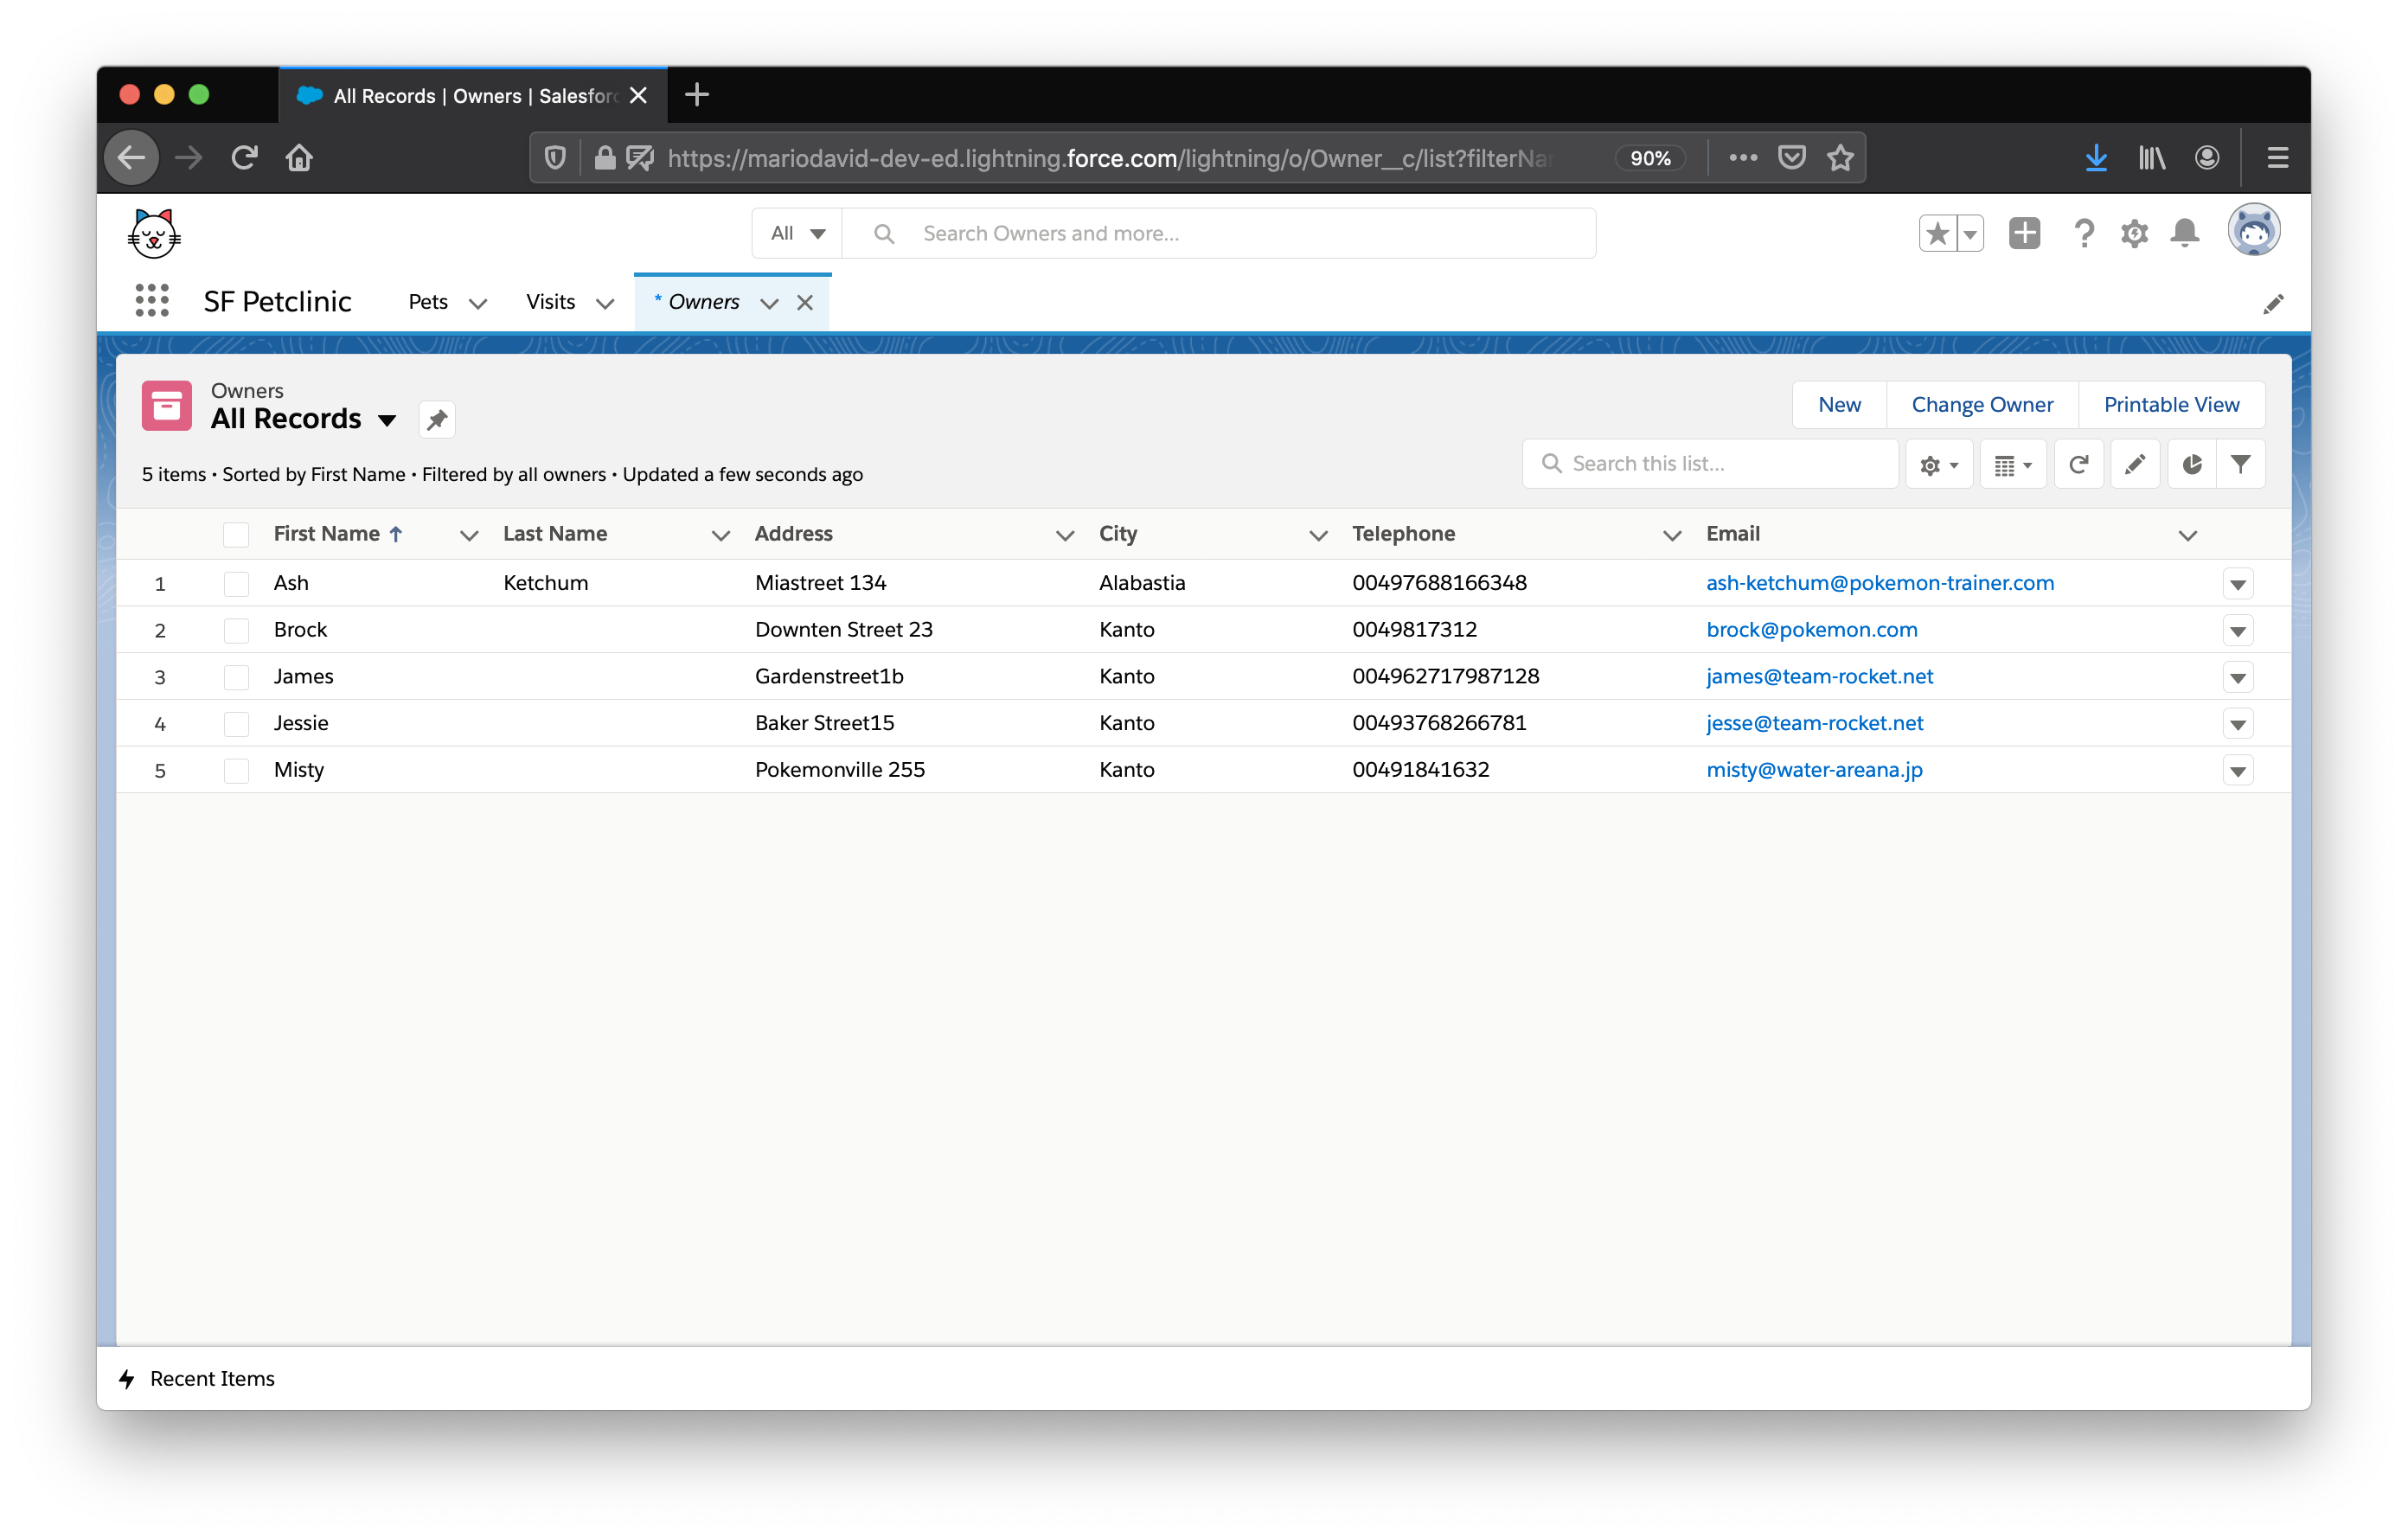Click the New button

[1839, 404]
